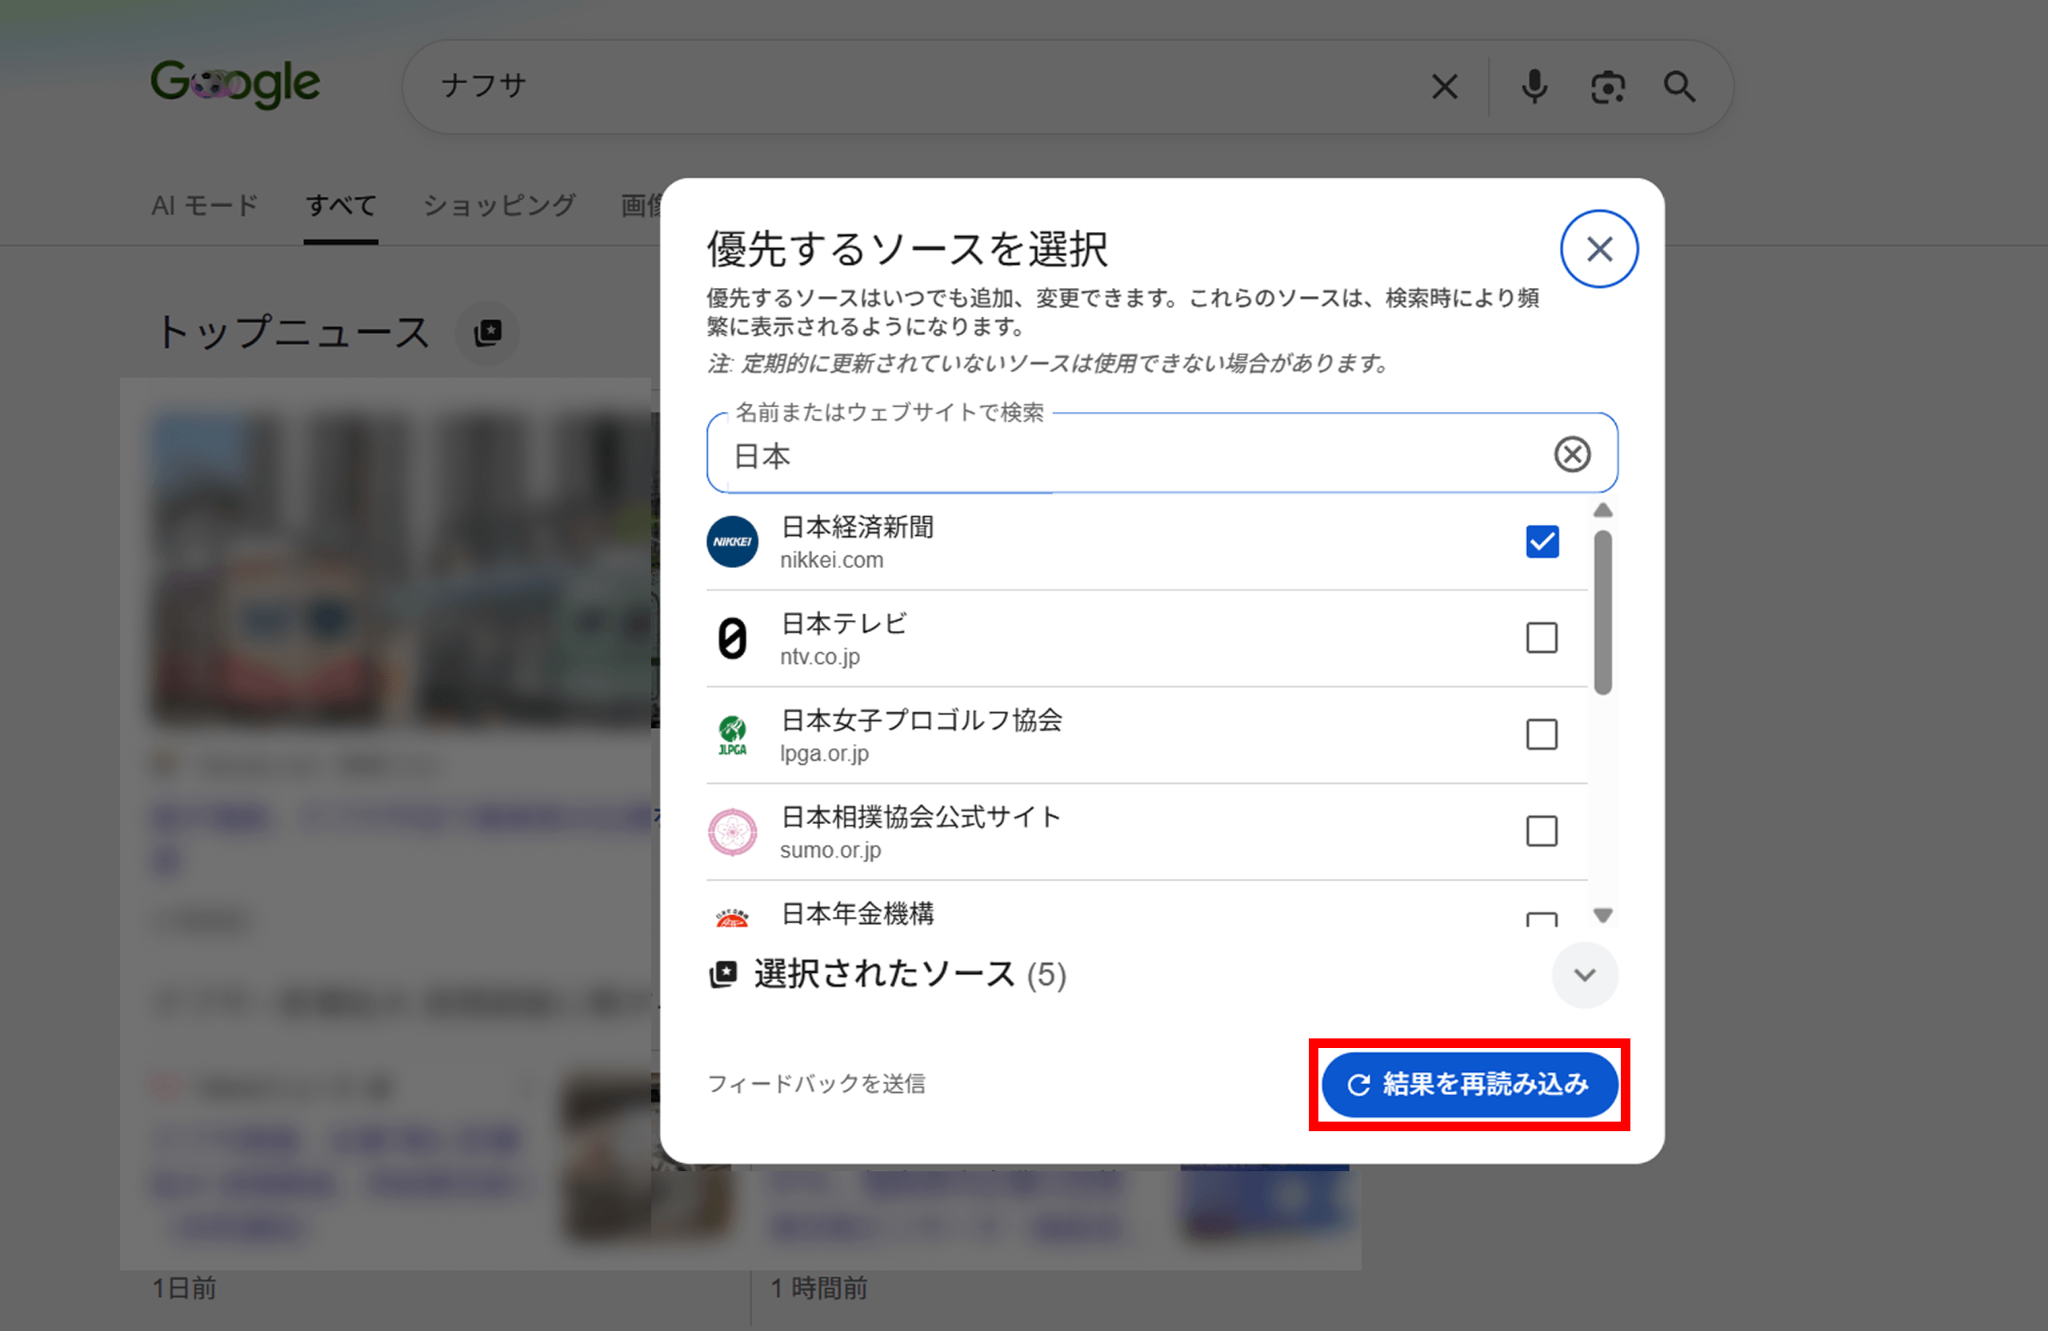
Task: Click 選択されたソース (5) label
Action: click(x=910, y=975)
